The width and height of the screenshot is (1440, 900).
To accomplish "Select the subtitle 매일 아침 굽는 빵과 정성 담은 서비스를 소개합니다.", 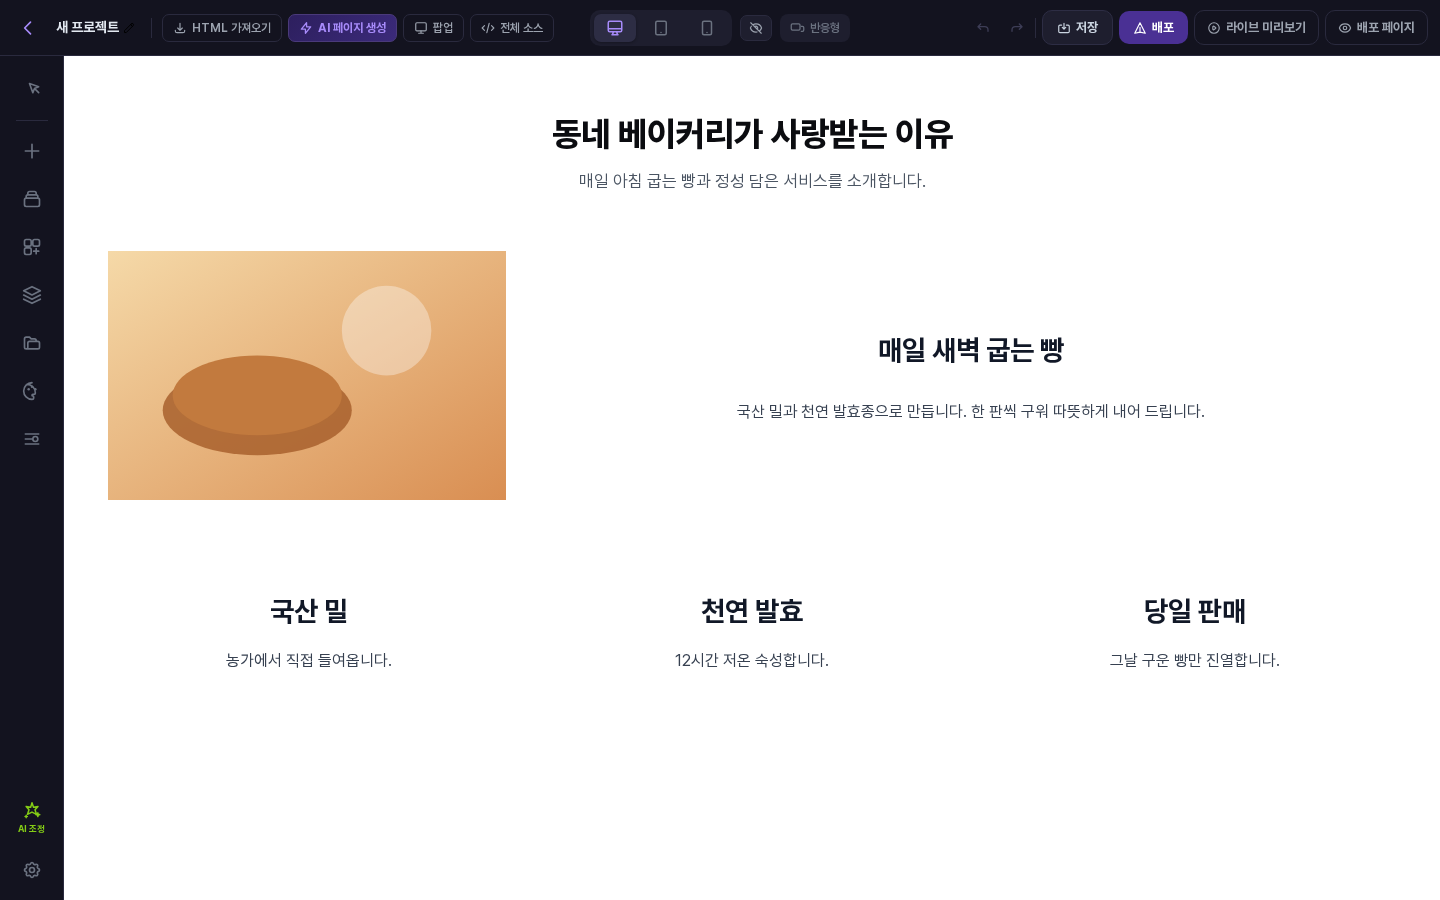I will (752, 181).
